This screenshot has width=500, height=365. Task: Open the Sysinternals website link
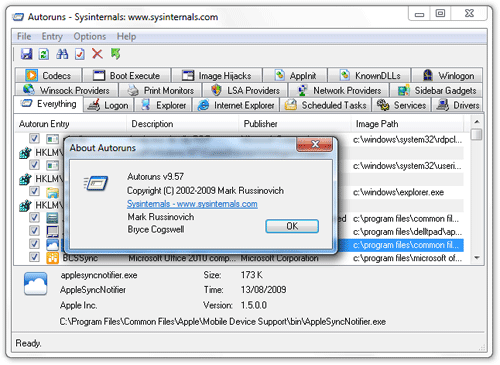(192, 204)
